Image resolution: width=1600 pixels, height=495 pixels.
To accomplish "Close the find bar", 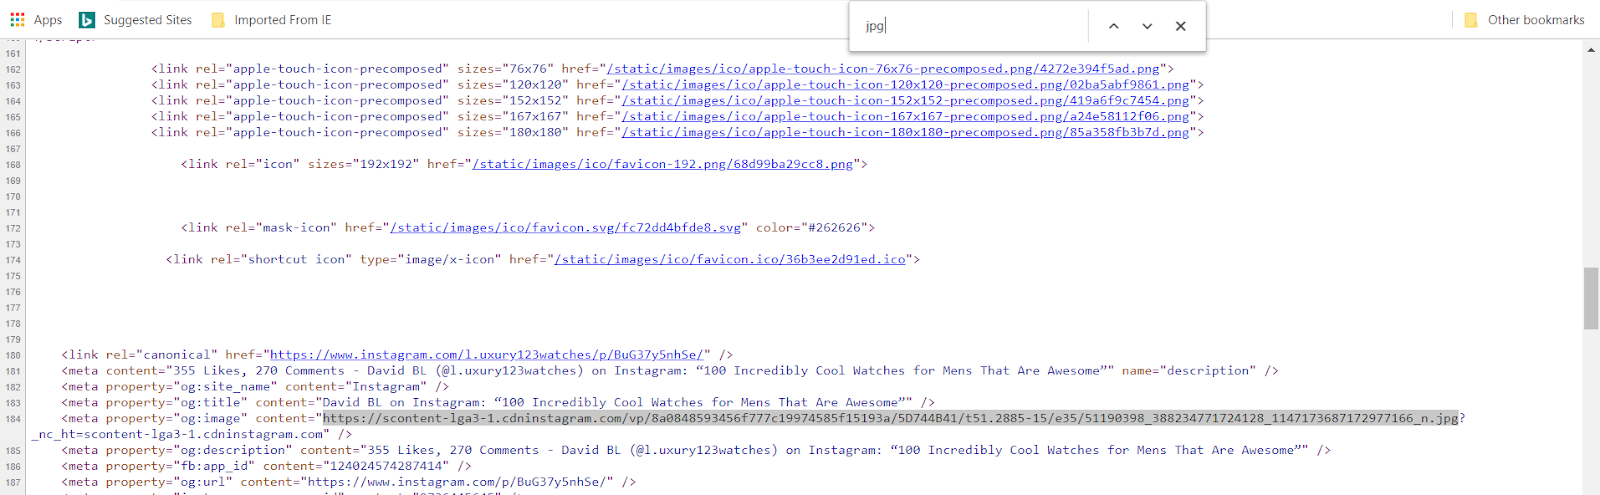I will tap(1181, 26).
